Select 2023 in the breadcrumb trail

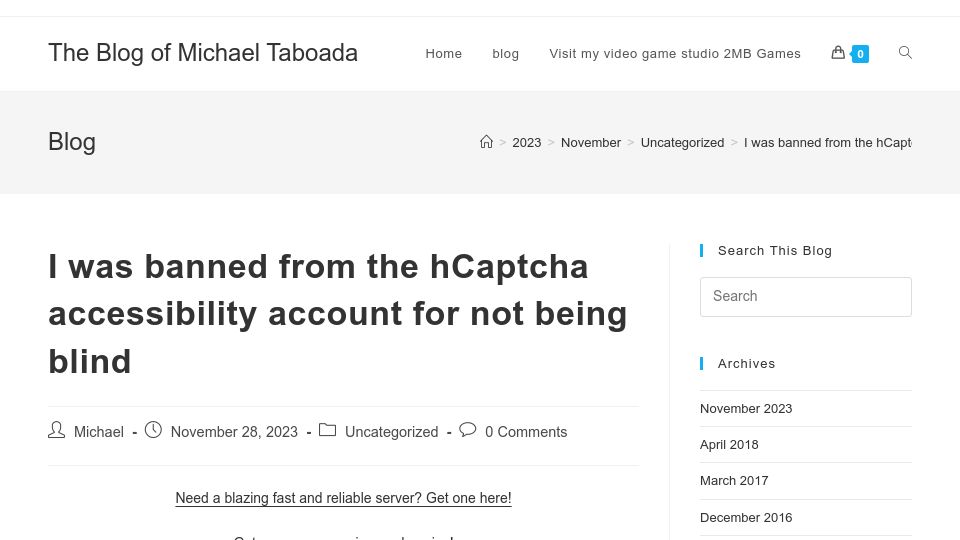click(527, 143)
